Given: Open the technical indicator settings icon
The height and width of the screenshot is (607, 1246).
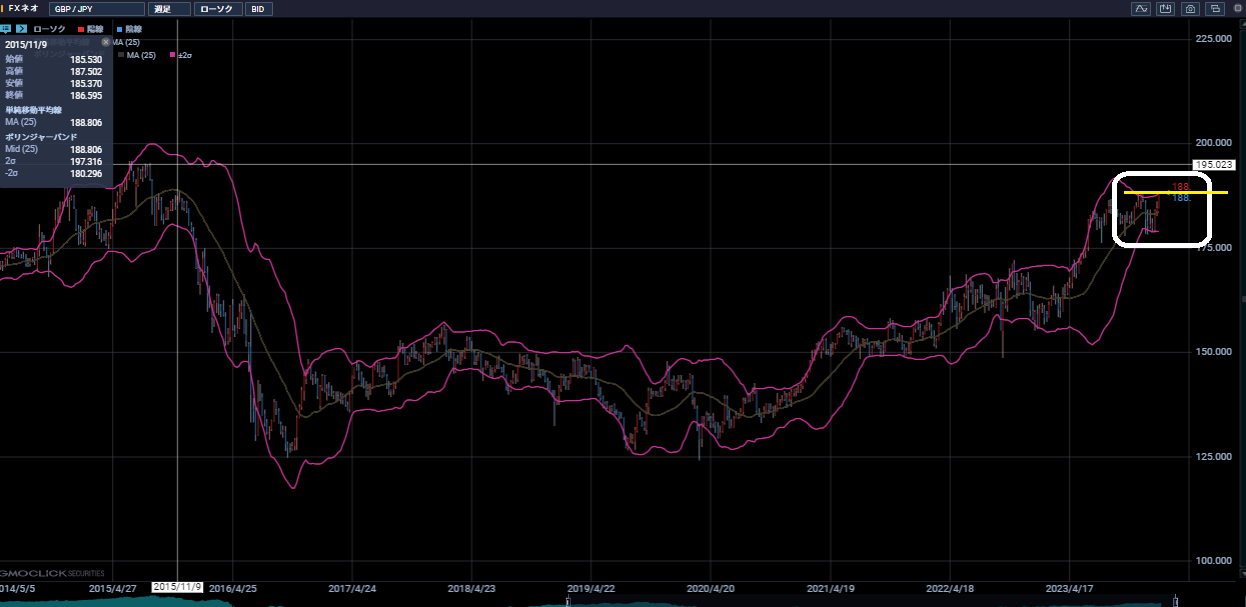Looking at the screenshot, I should (x=1141, y=9).
